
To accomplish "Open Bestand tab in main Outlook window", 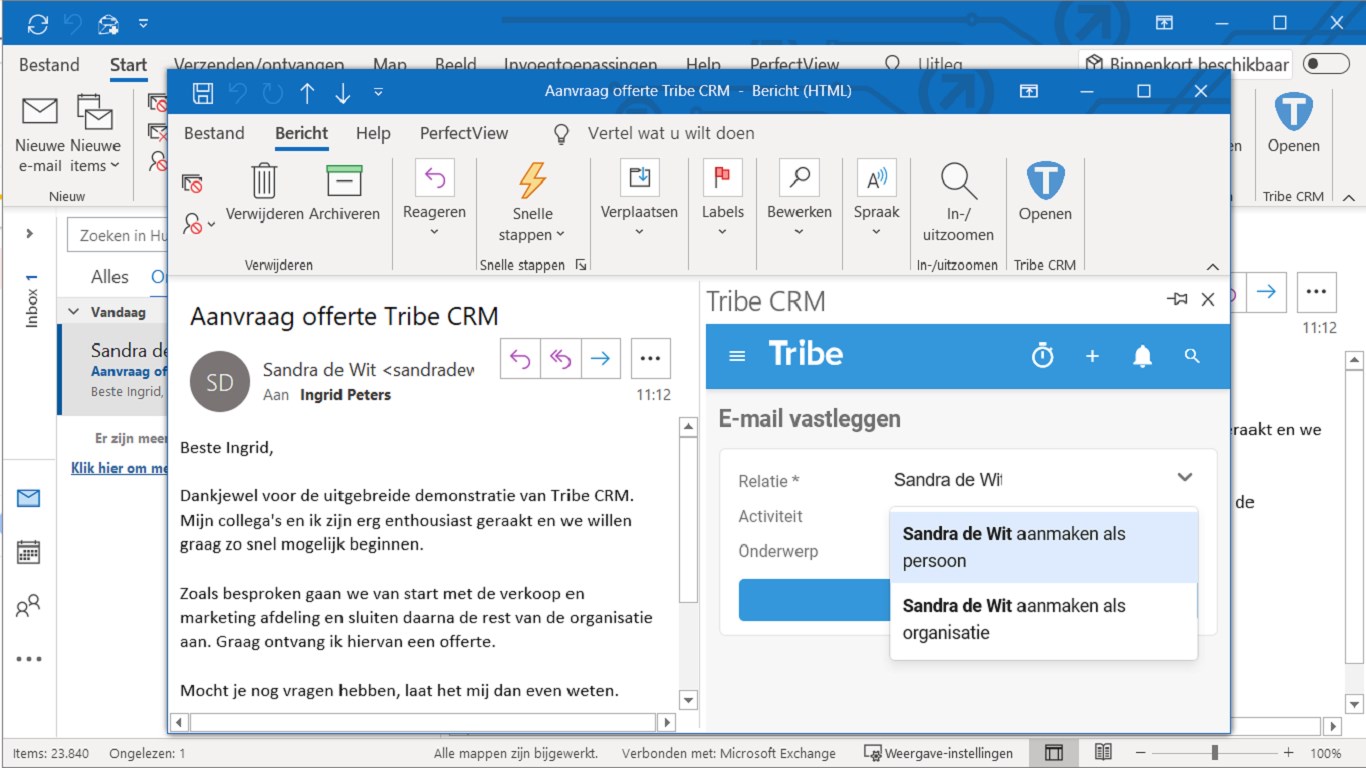I will tap(49, 65).
